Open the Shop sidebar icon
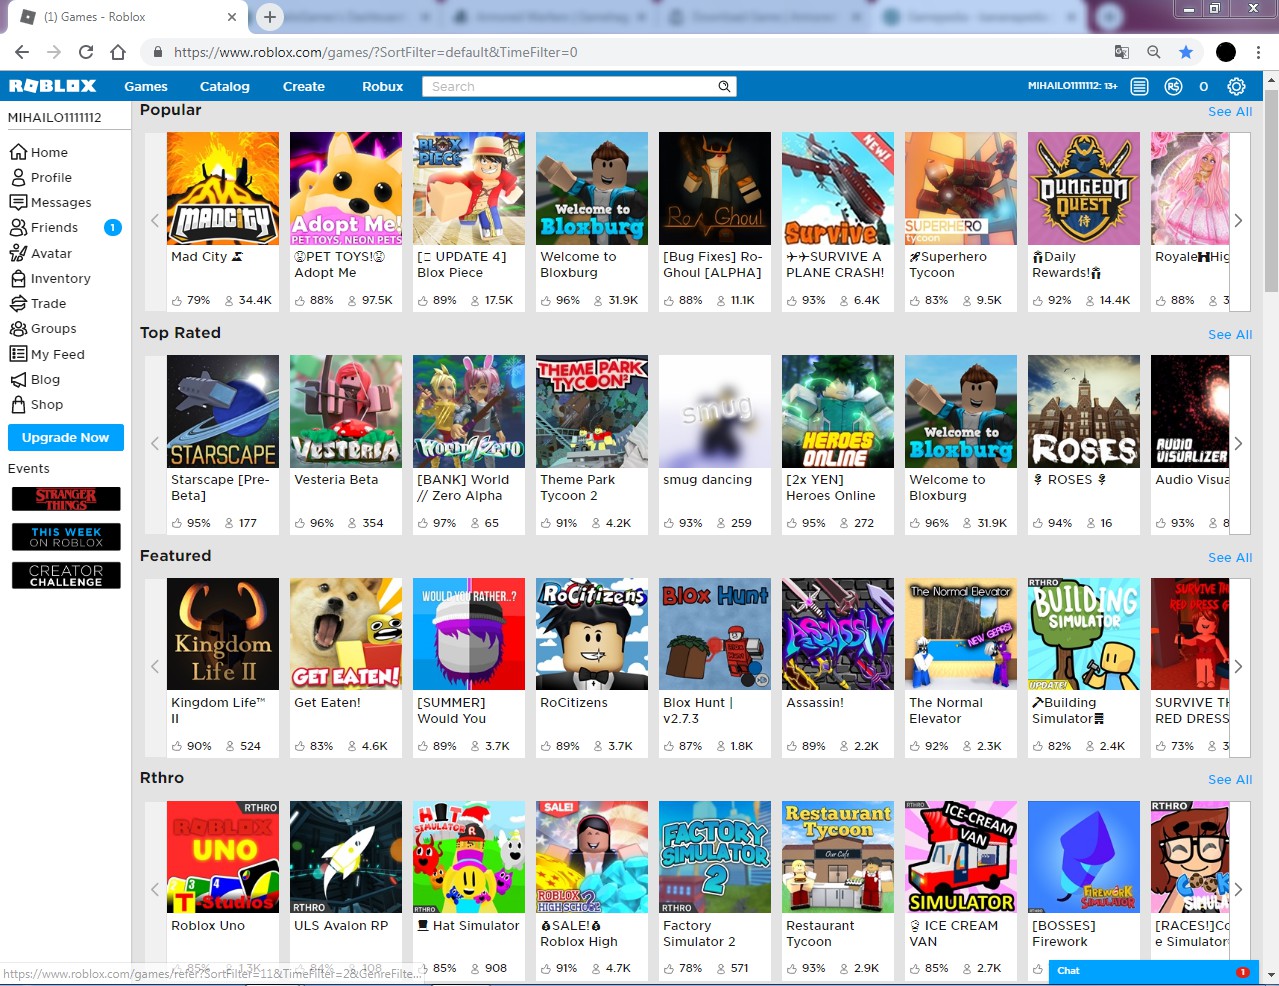 (18, 404)
